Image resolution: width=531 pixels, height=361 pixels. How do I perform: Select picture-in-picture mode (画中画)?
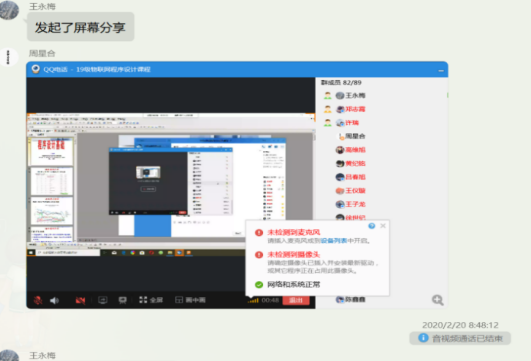(x=190, y=300)
